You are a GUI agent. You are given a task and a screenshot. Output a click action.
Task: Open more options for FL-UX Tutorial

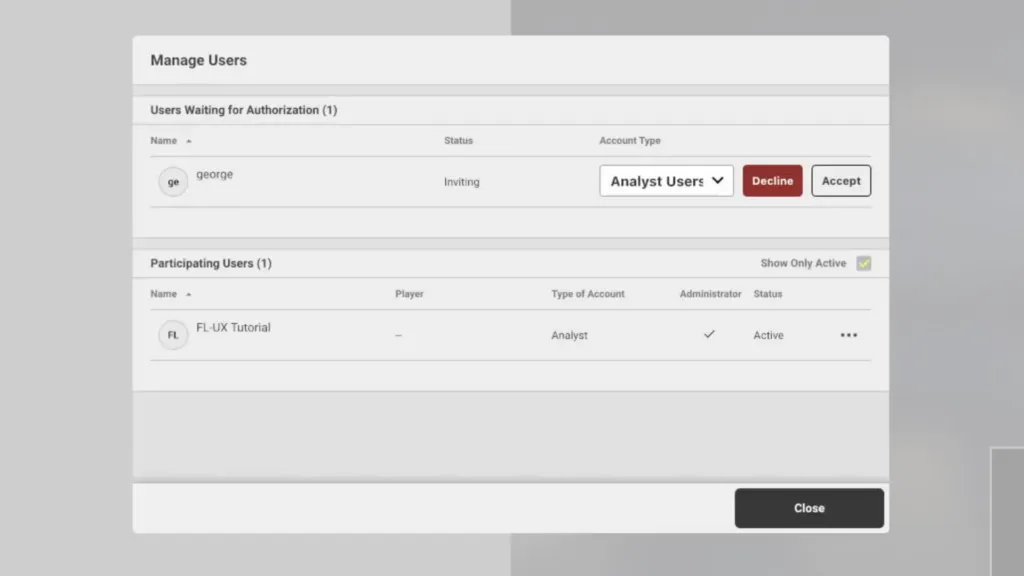pyautogui.click(x=848, y=335)
